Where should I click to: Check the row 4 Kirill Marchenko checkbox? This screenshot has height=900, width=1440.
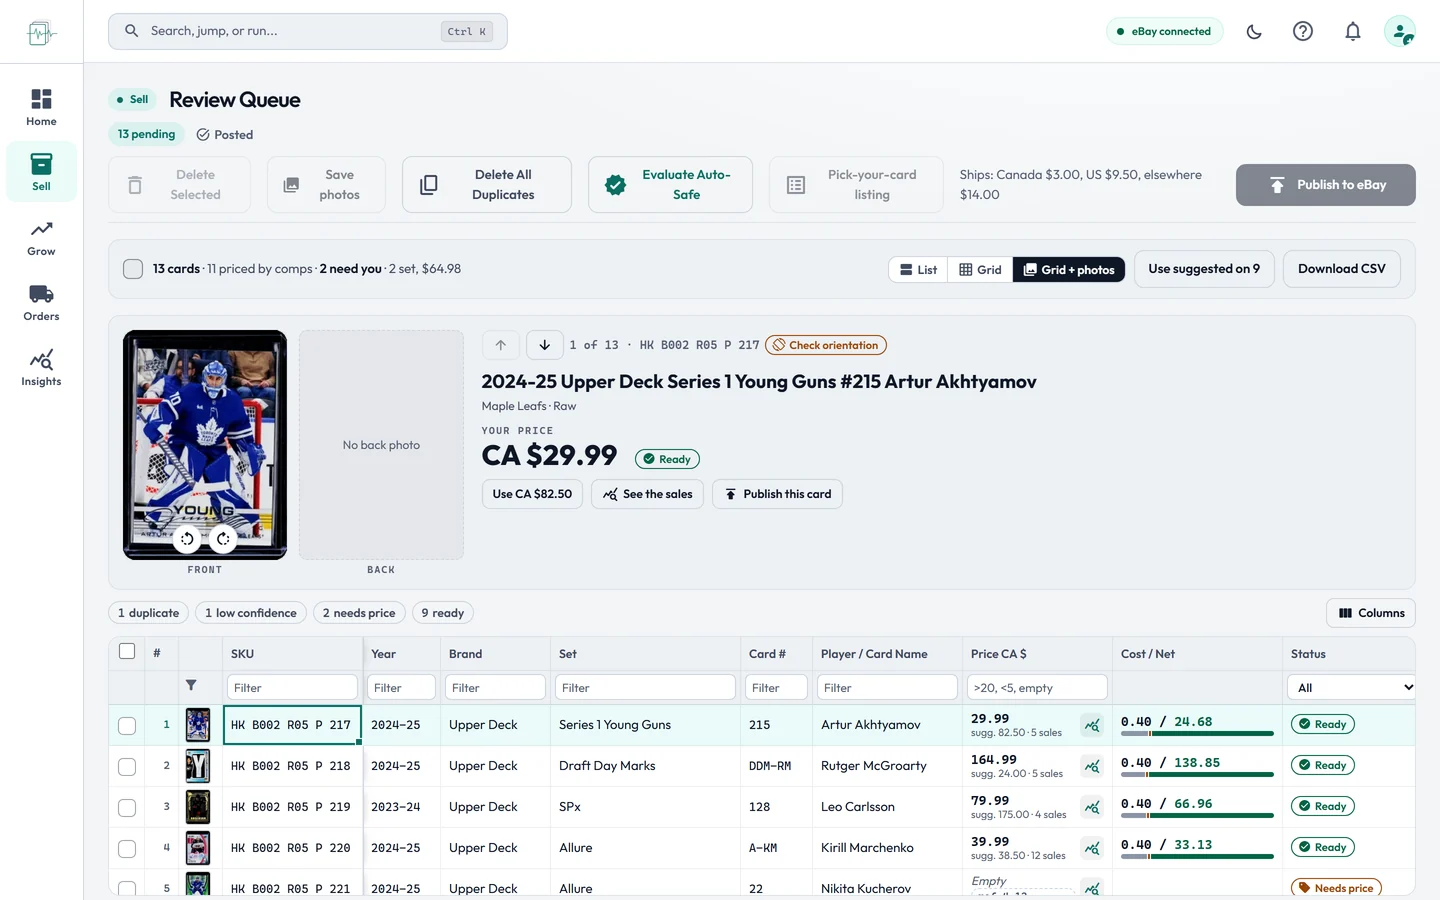click(x=127, y=848)
